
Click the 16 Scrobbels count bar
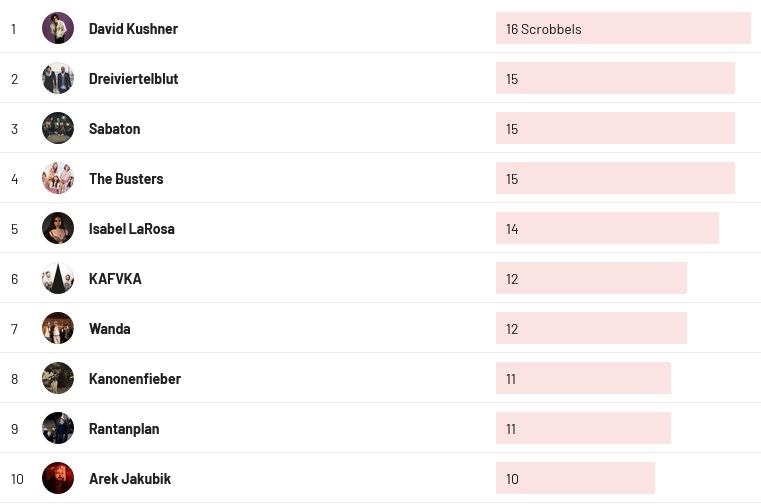click(x=623, y=28)
